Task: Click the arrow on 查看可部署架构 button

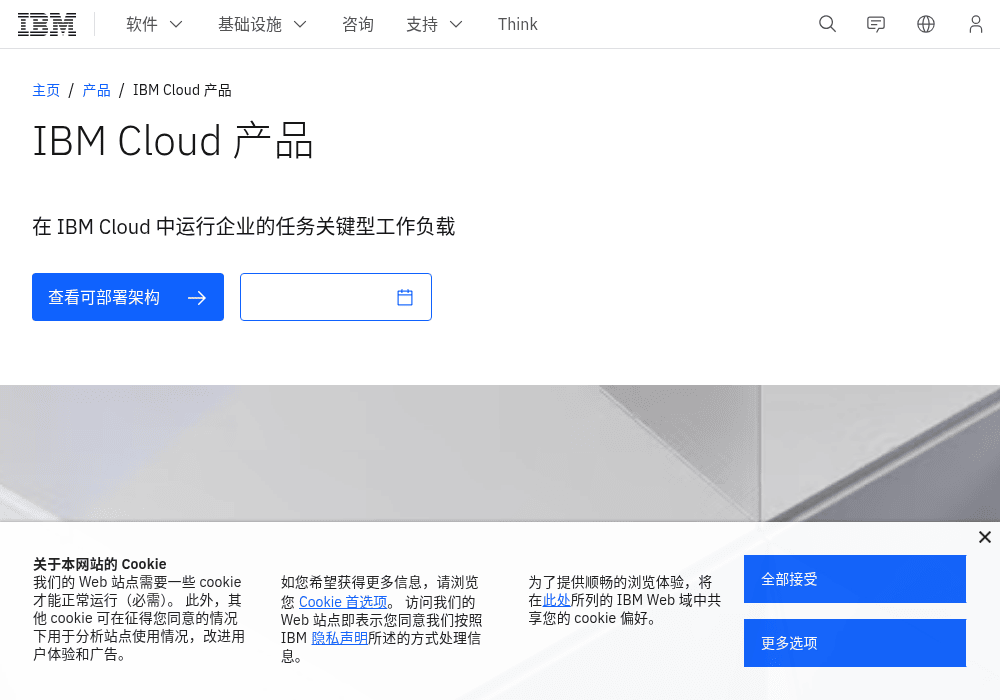Action: [x=197, y=298]
